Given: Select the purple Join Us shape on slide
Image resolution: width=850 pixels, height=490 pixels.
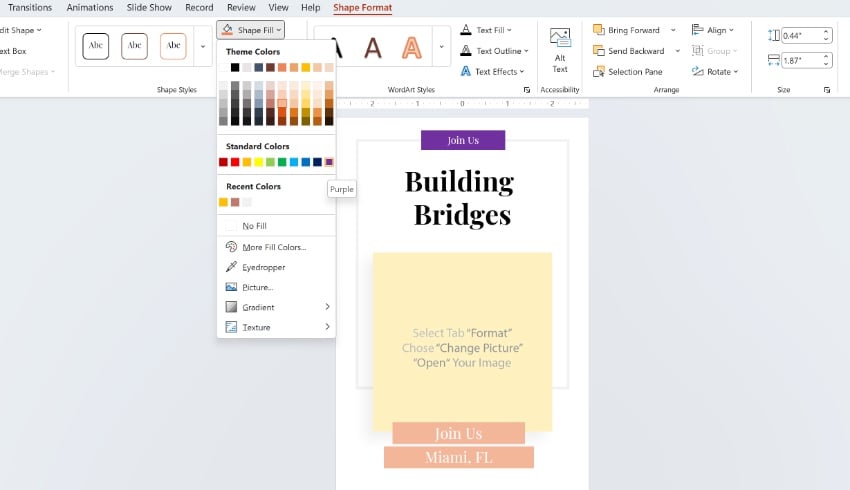Looking at the screenshot, I should pyautogui.click(x=462, y=140).
